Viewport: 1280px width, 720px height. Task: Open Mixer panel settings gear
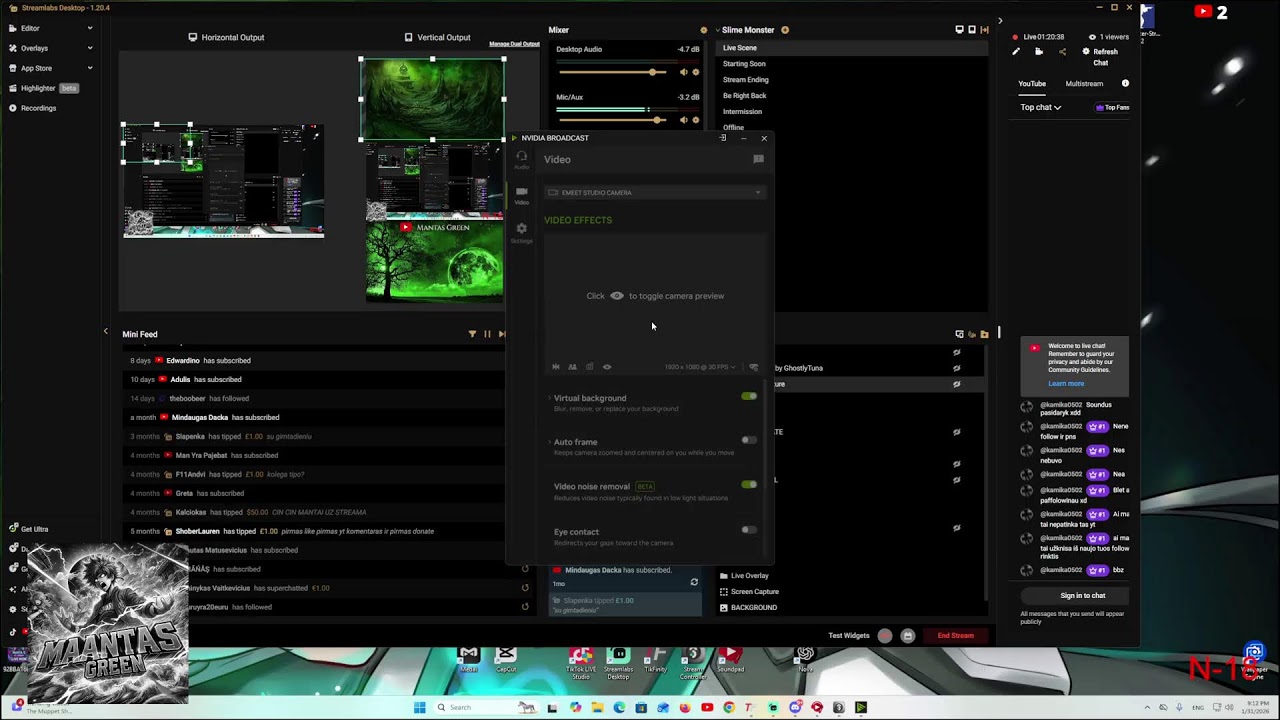(x=703, y=30)
